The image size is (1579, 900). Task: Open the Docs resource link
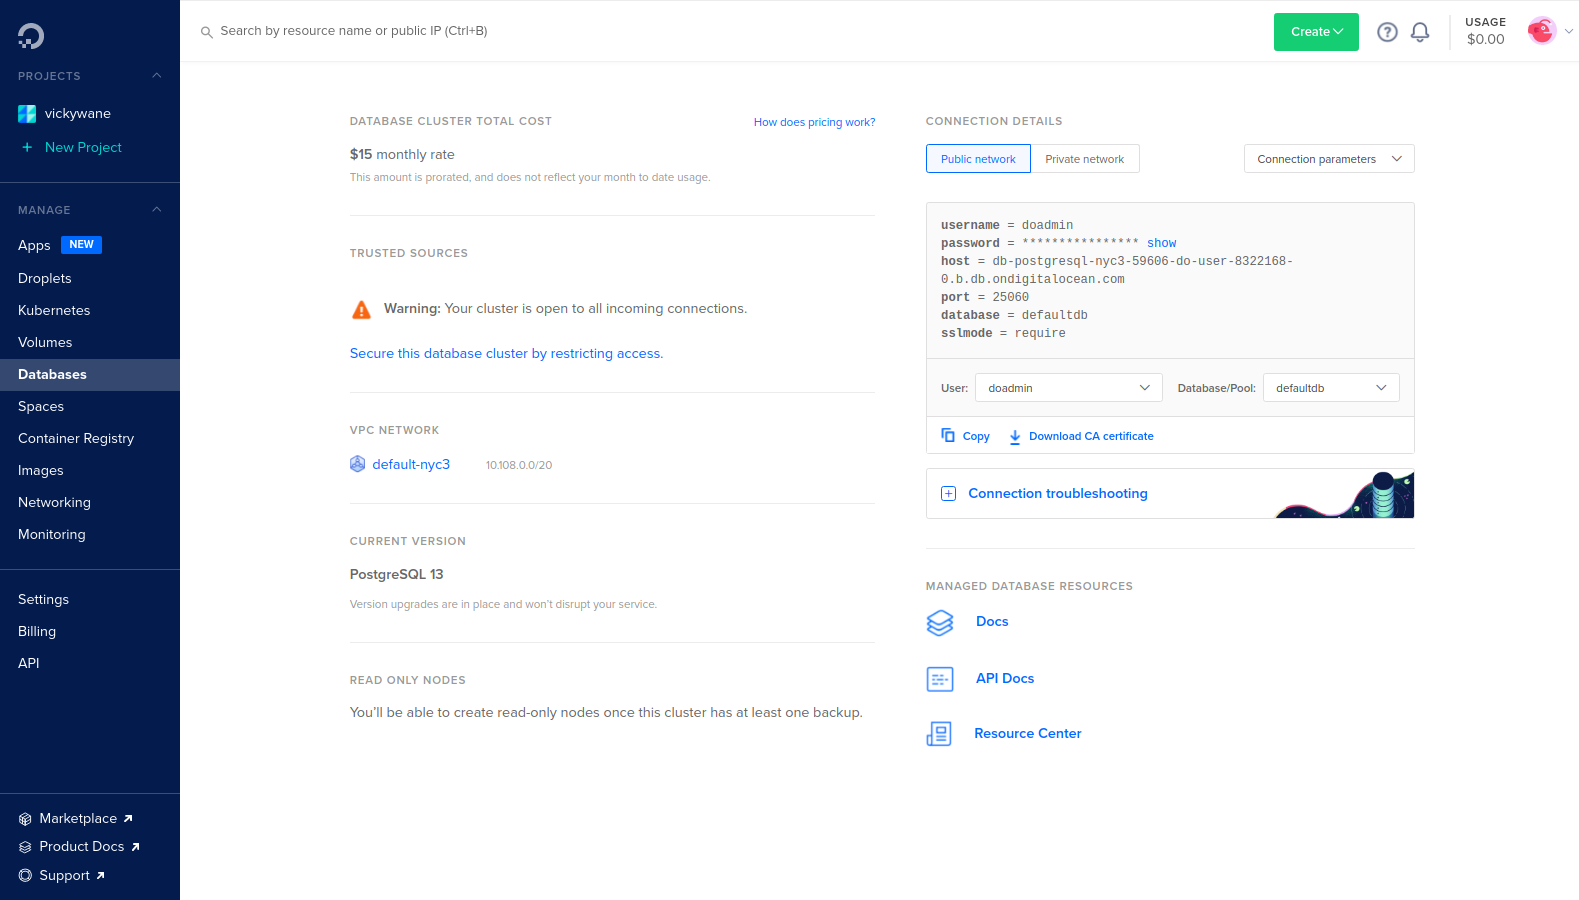point(992,622)
